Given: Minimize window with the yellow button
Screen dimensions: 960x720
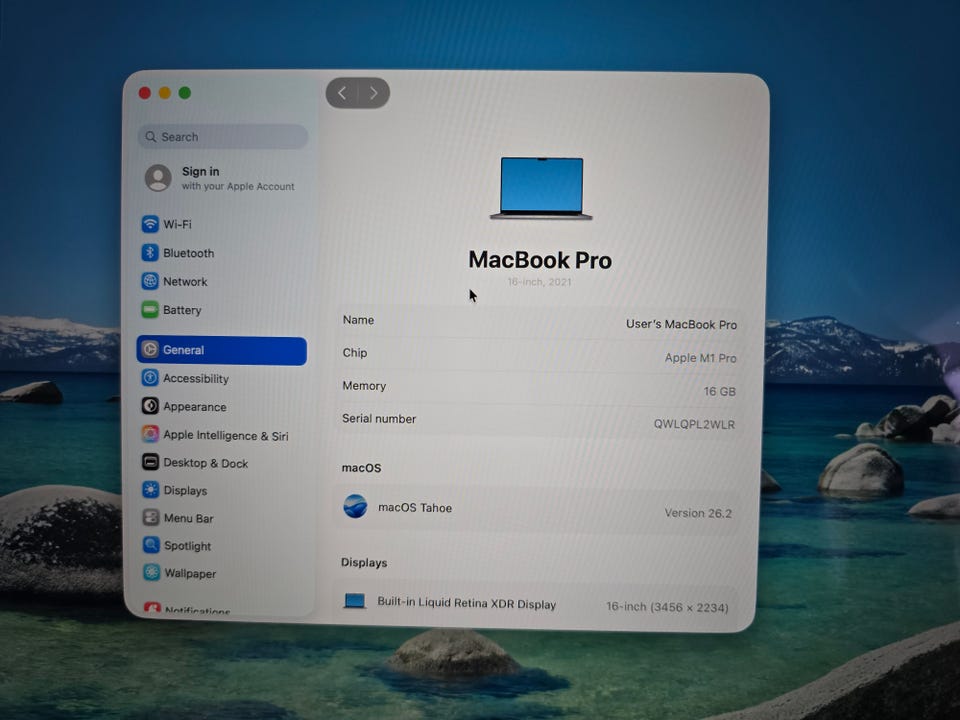Looking at the screenshot, I should pos(165,93).
